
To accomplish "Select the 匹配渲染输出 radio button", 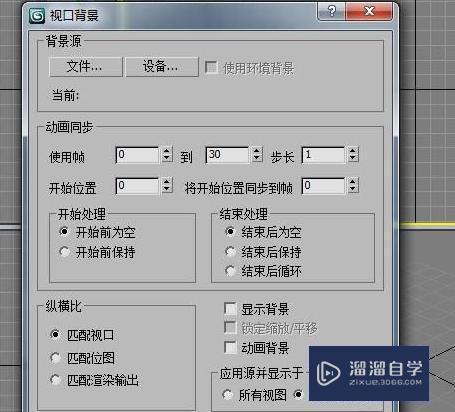I will (55, 380).
